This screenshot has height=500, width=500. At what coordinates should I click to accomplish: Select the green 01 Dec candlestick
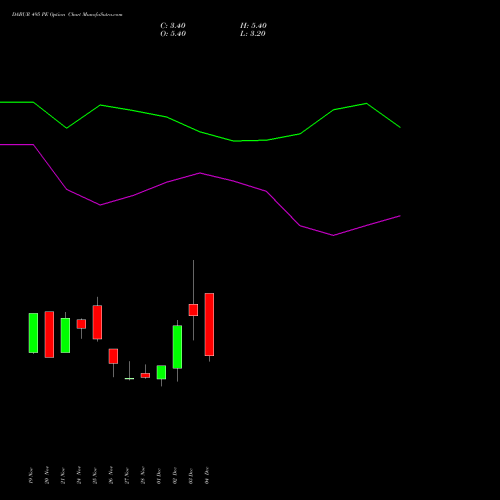coord(161,372)
